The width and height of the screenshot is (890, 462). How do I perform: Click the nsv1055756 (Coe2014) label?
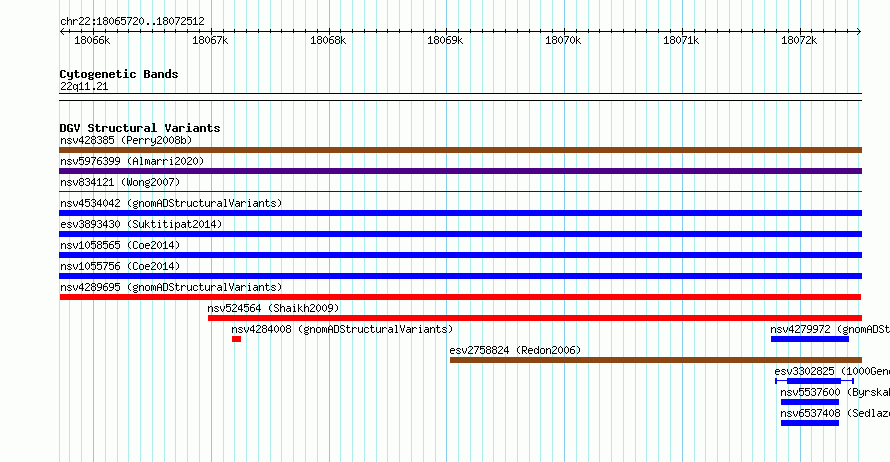pyautogui.click(x=120, y=266)
